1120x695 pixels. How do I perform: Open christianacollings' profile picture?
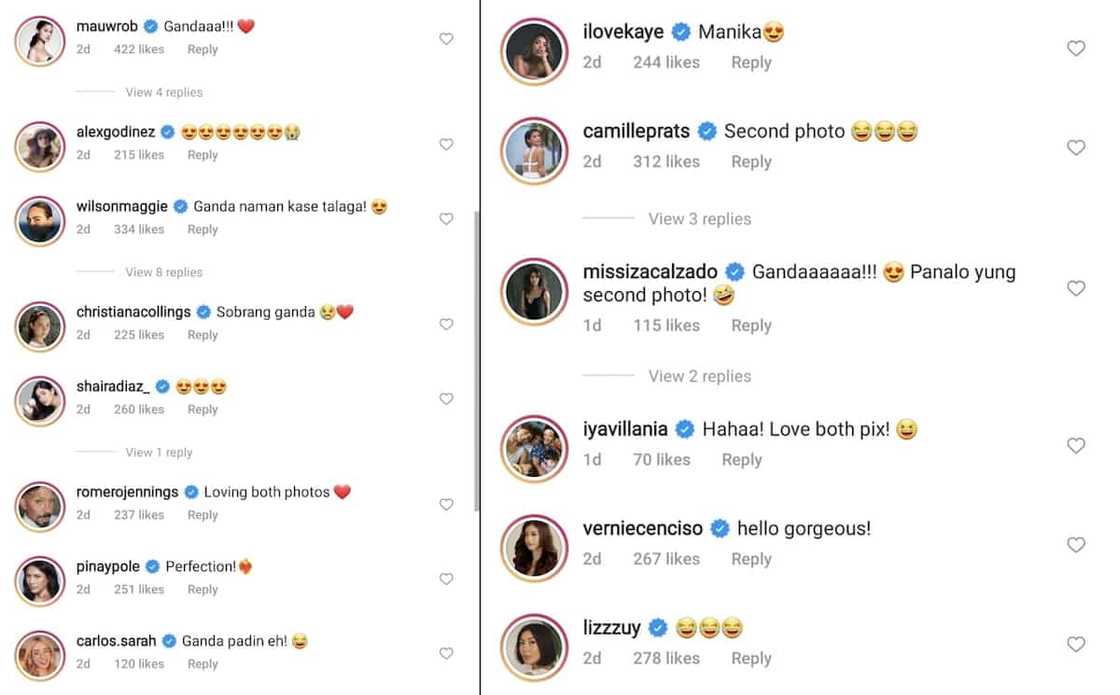pyautogui.click(x=39, y=327)
